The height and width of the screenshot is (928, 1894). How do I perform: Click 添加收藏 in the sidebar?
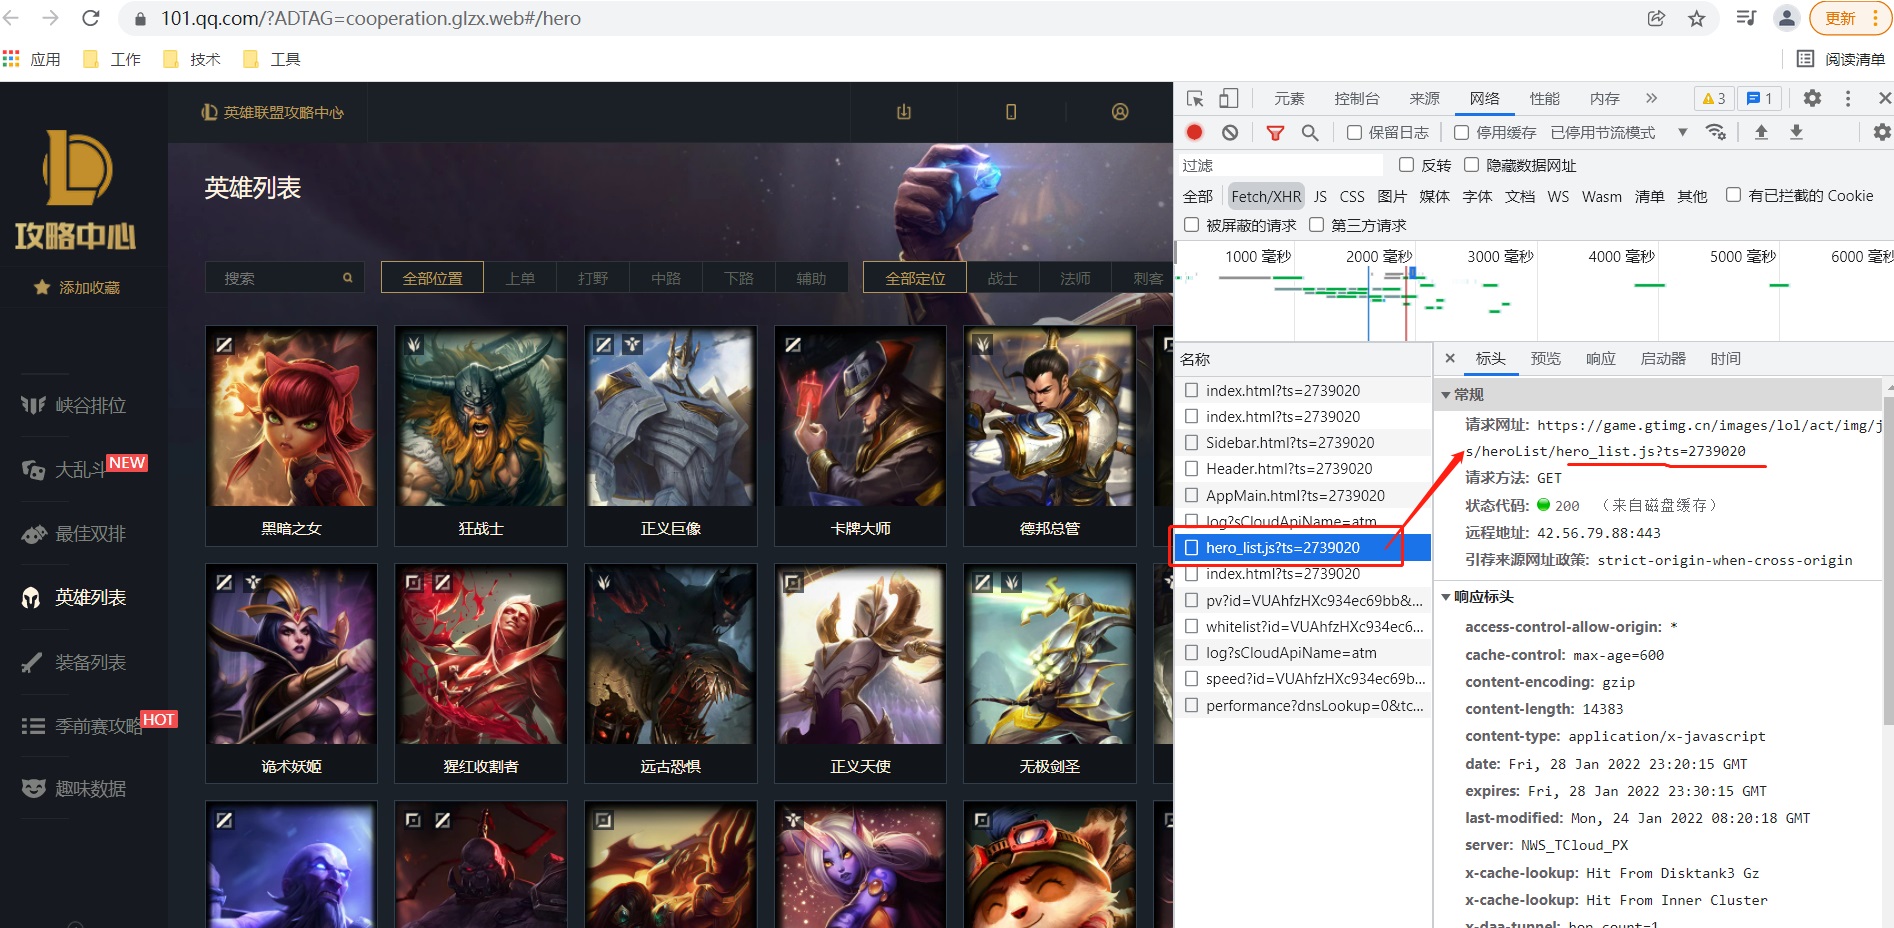click(76, 287)
